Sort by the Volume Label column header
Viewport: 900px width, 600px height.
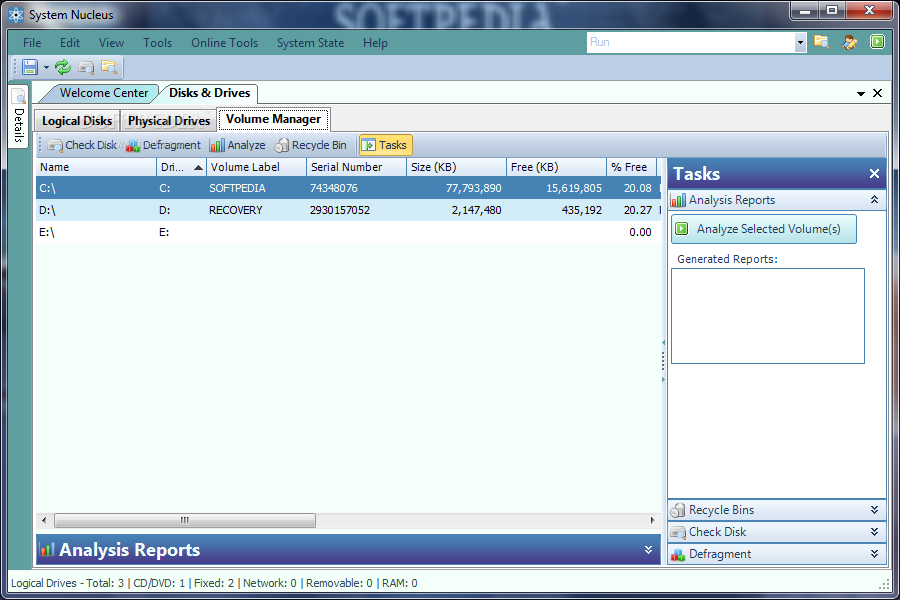click(x=257, y=167)
